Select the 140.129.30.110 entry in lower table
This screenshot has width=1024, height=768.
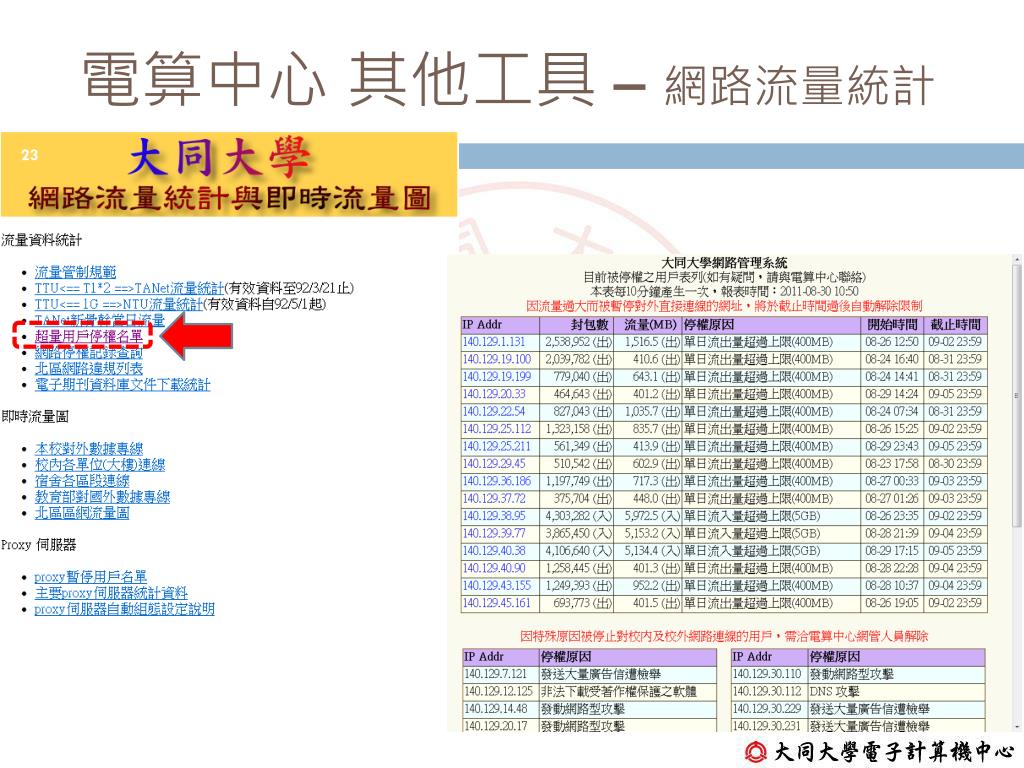[768, 674]
